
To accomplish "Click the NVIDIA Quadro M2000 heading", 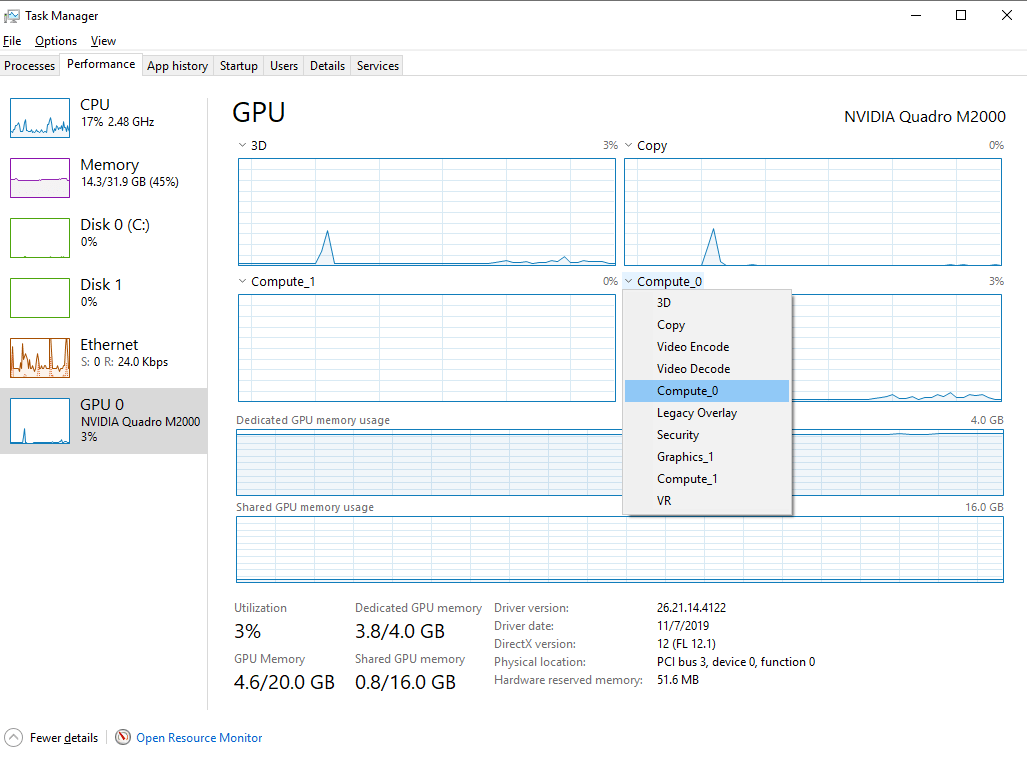I will coord(924,117).
